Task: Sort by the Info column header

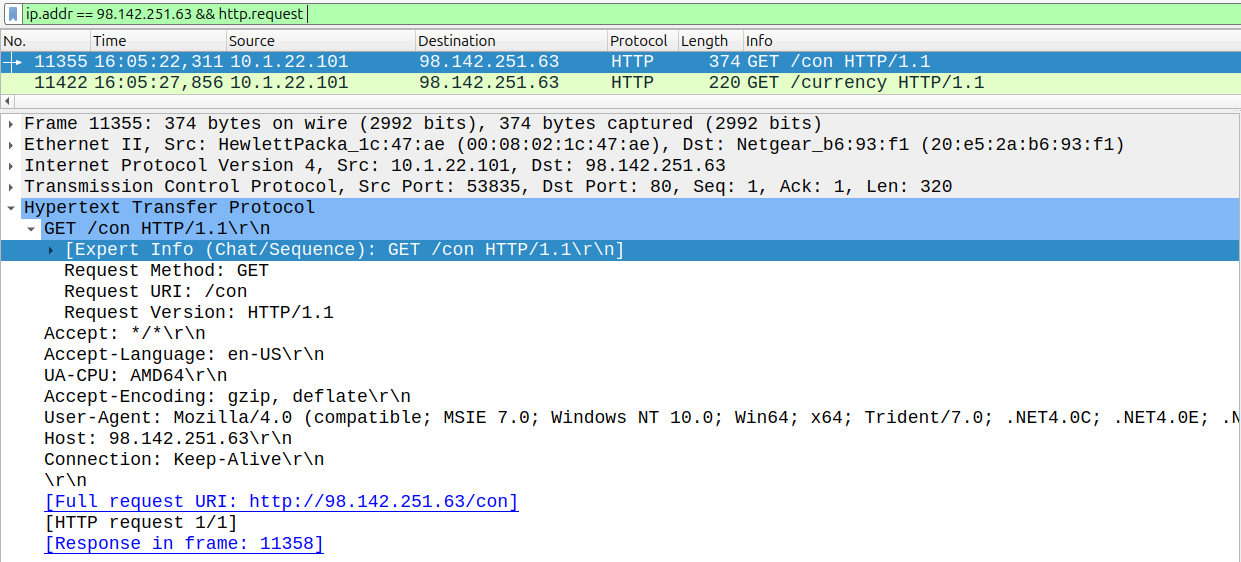Action: (x=992, y=41)
